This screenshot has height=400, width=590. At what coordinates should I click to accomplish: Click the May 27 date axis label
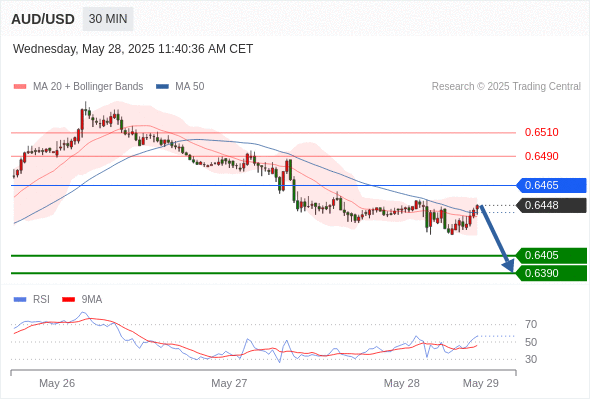pyautogui.click(x=229, y=383)
